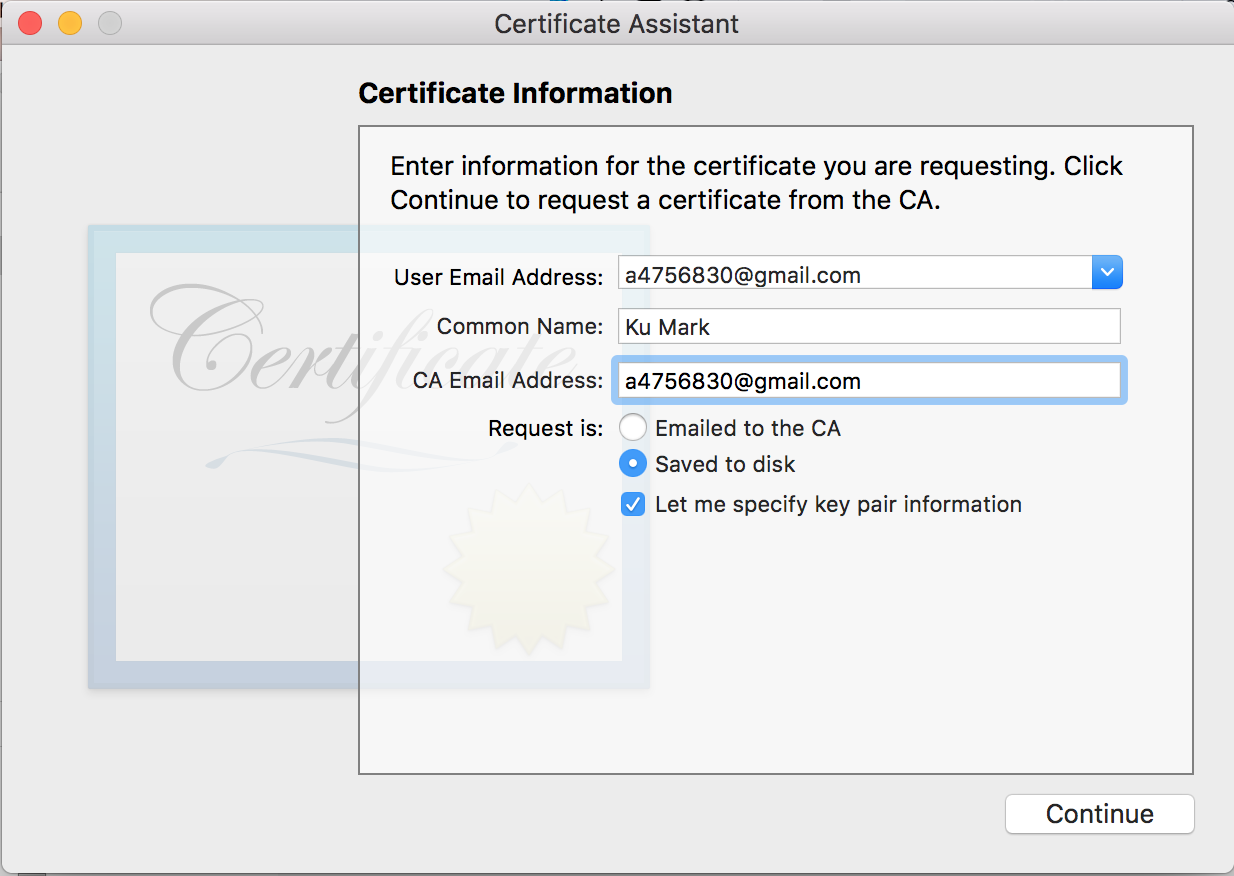The width and height of the screenshot is (1234, 876).
Task: Click the Request is label
Action: [x=545, y=429]
